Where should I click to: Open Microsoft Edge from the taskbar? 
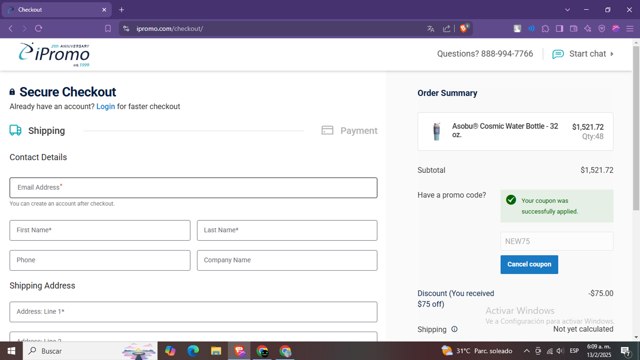click(193, 351)
